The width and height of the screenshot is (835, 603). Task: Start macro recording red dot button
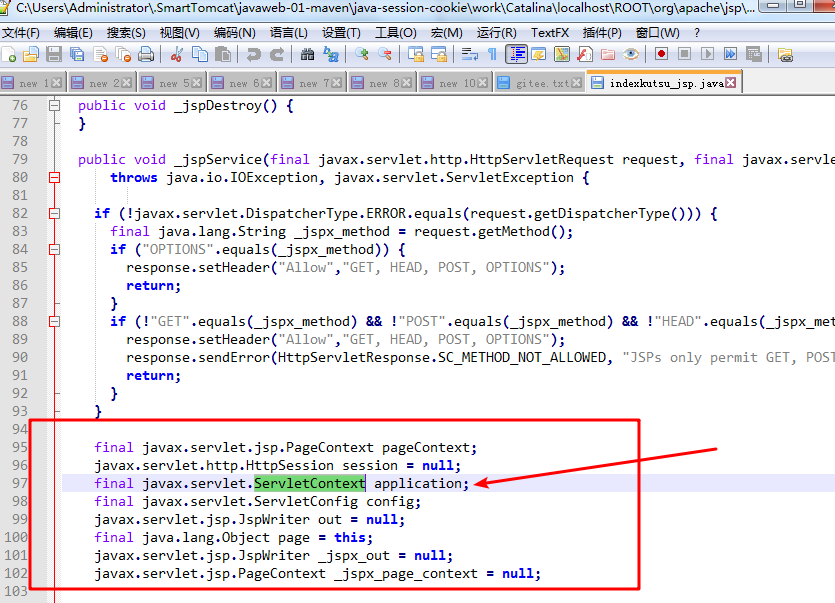tap(661, 54)
